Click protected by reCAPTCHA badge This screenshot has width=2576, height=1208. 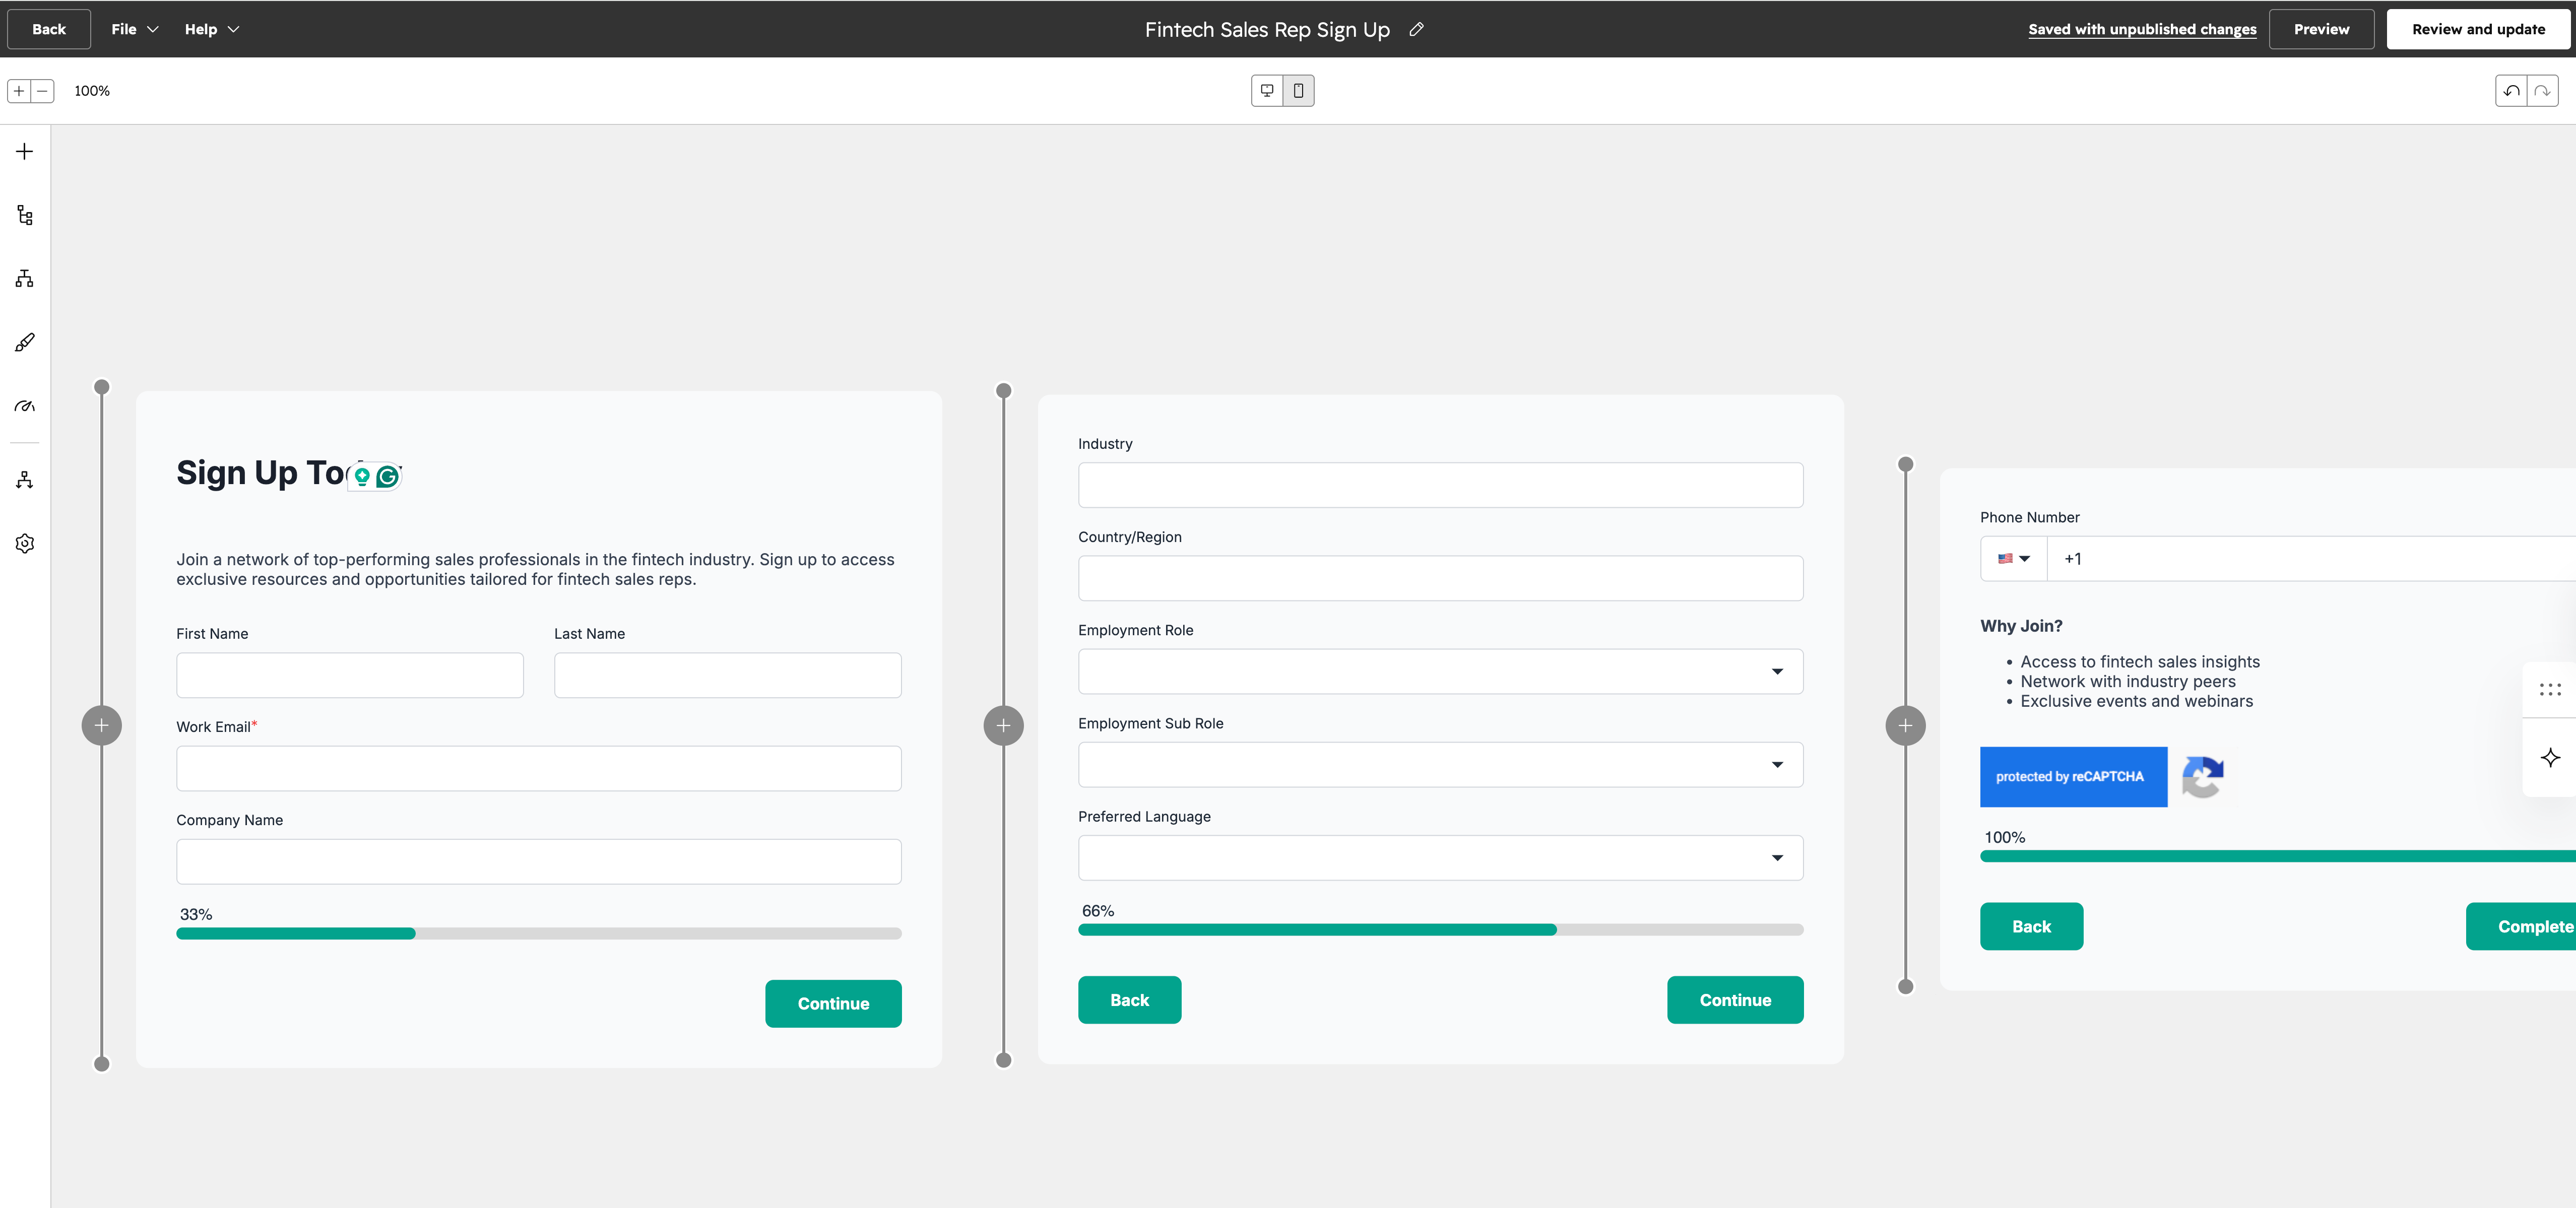[2073, 777]
